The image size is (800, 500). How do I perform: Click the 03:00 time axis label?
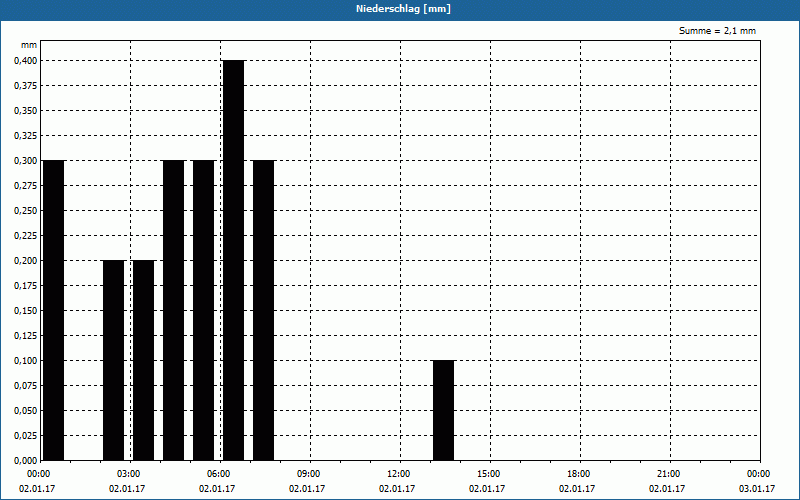129,474
